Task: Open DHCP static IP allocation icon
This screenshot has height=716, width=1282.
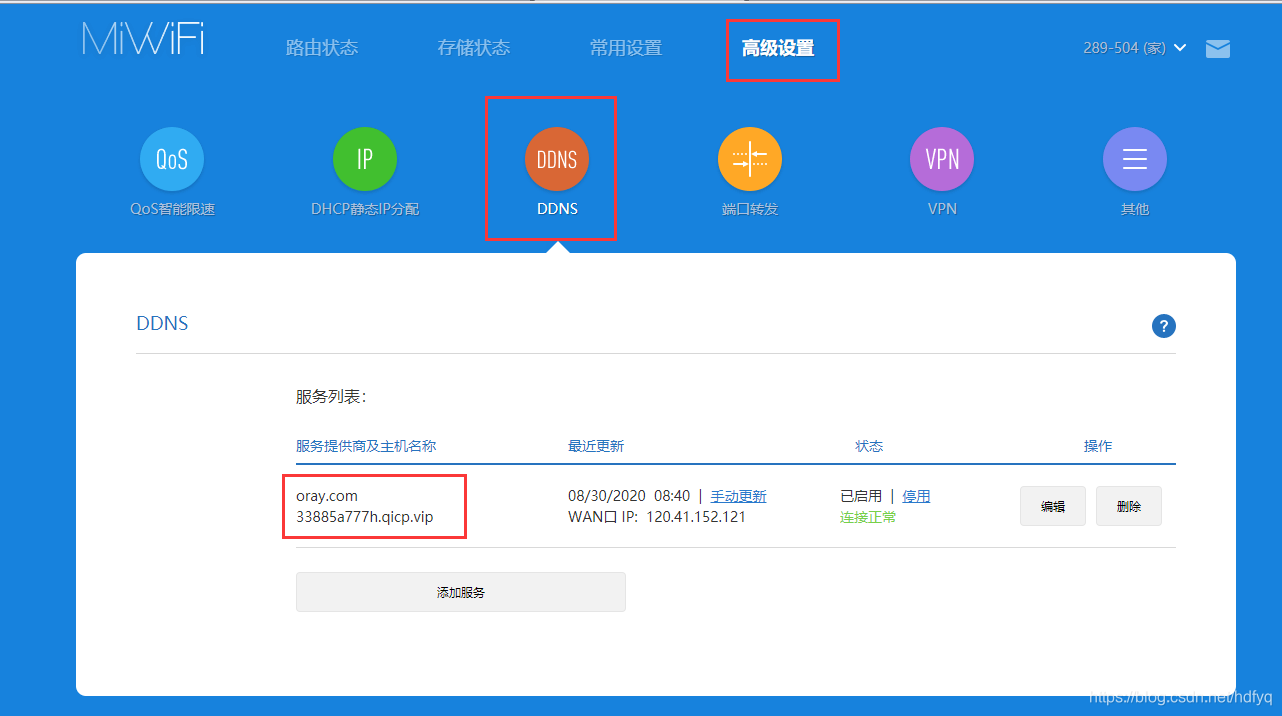Action: pos(365,159)
